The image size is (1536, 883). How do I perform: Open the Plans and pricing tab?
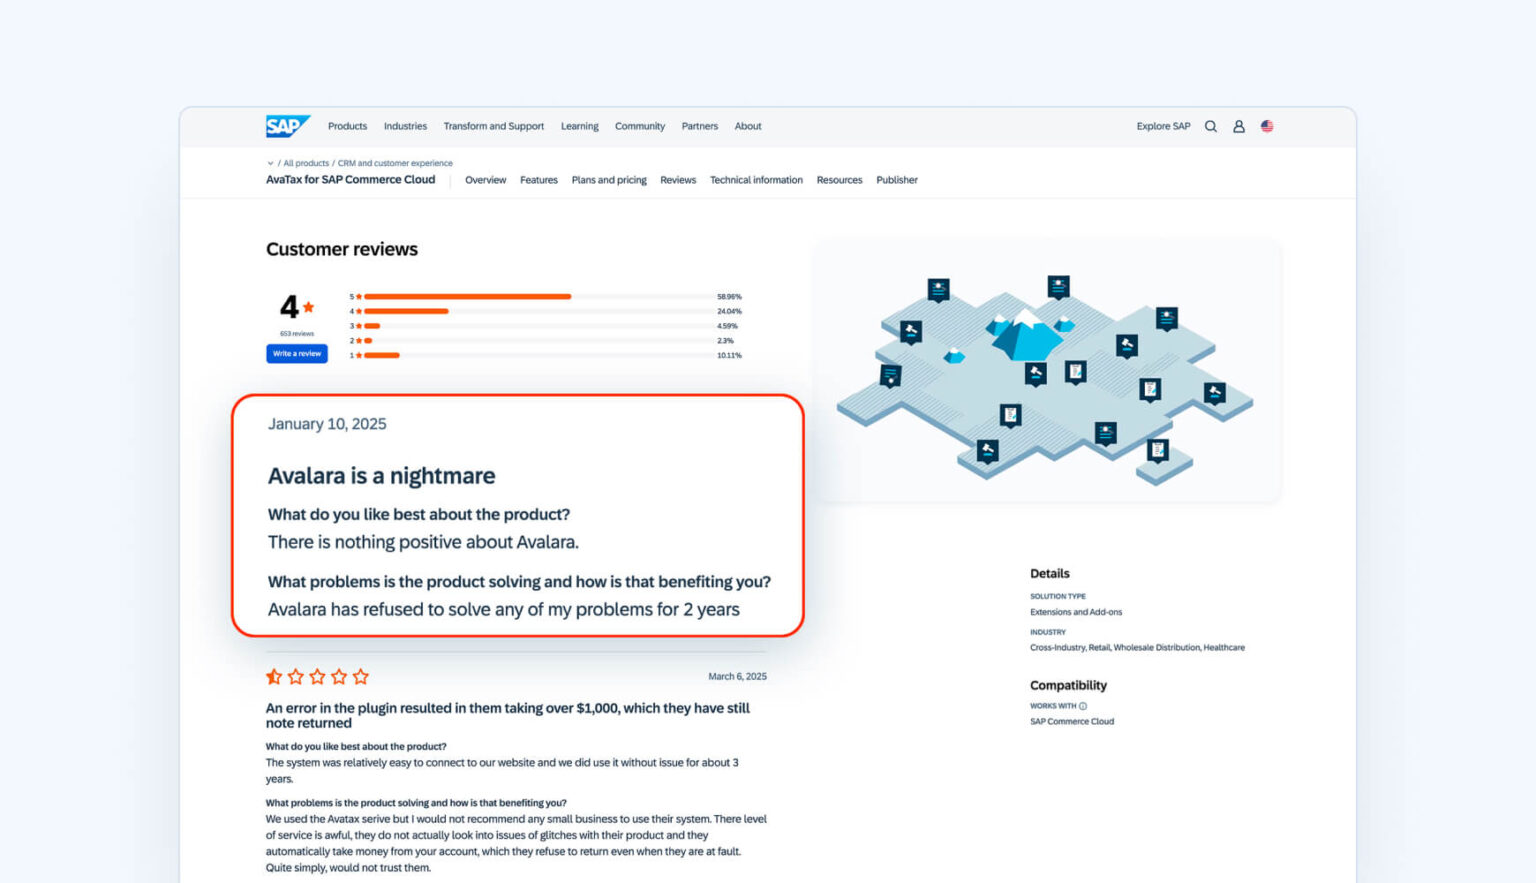(609, 180)
